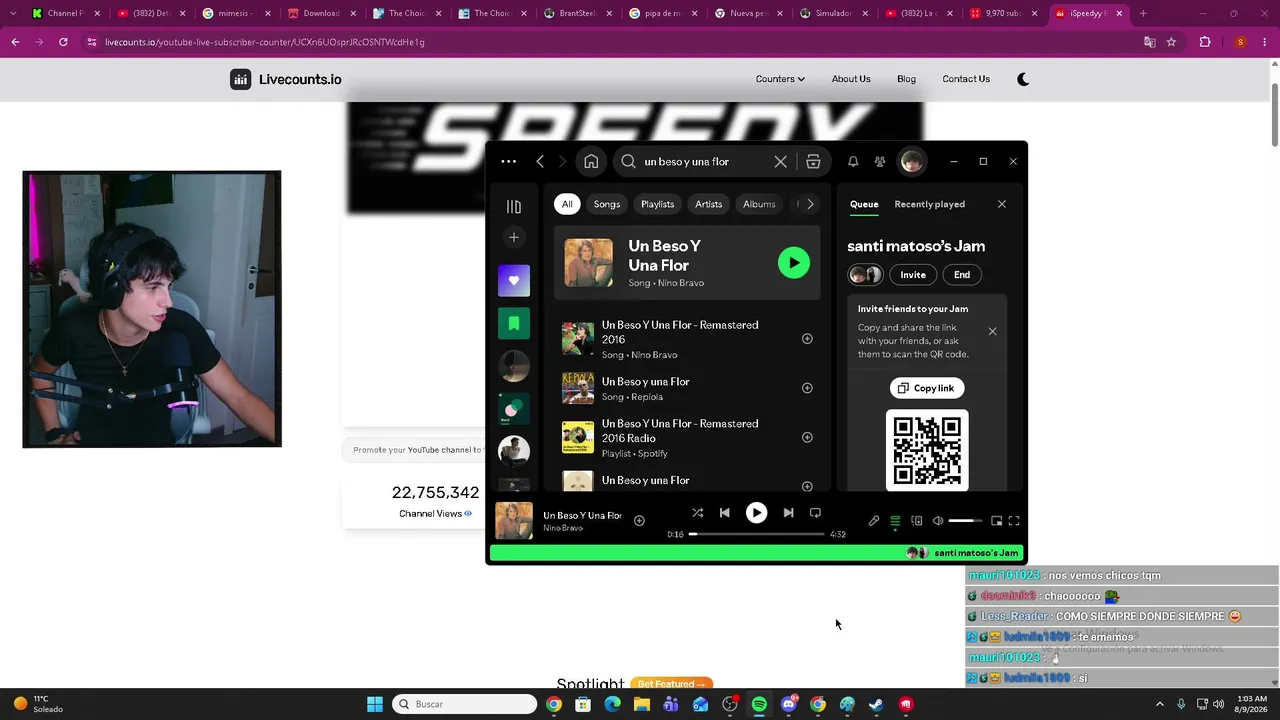Expand the Your Library sidebar
Screen dimensions: 1280x720
(x=514, y=206)
